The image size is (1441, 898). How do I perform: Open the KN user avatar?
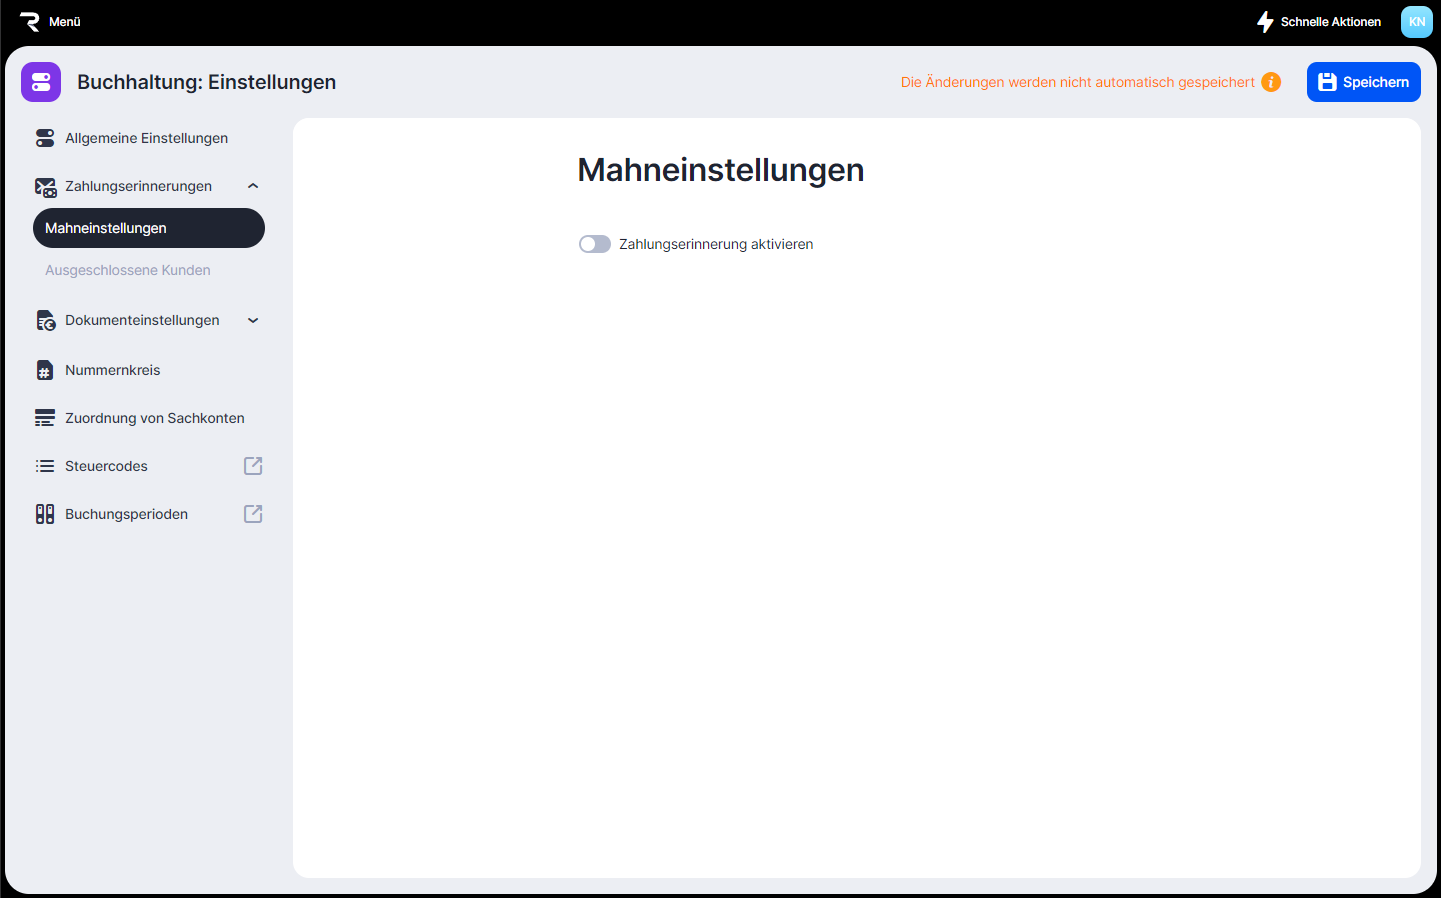1417,22
